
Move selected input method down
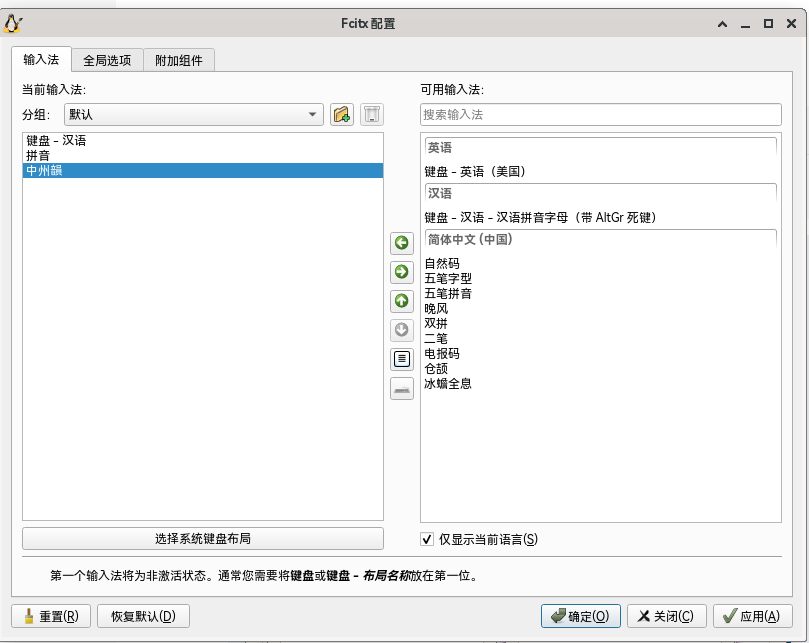pyautogui.click(x=401, y=330)
